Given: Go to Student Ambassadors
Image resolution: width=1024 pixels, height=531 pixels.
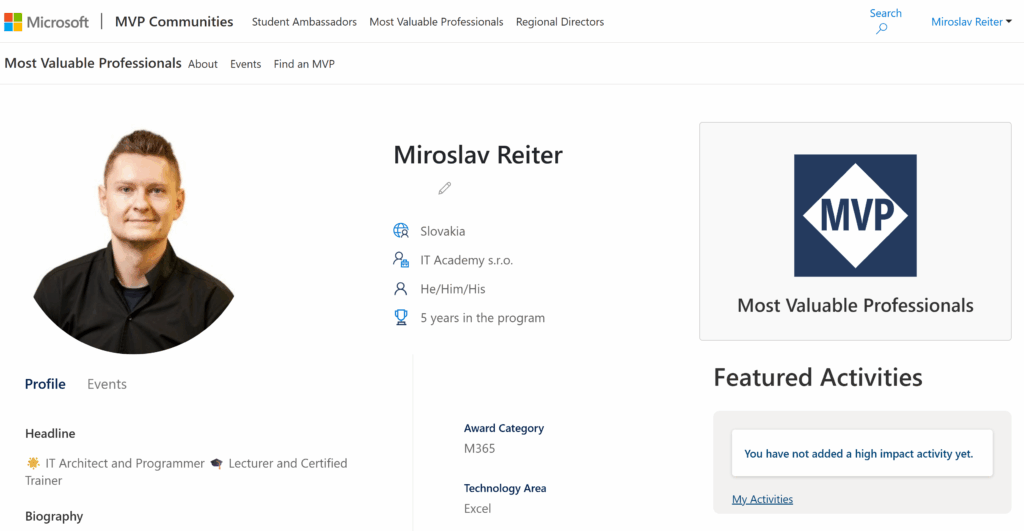Looking at the screenshot, I should click(304, 22).
